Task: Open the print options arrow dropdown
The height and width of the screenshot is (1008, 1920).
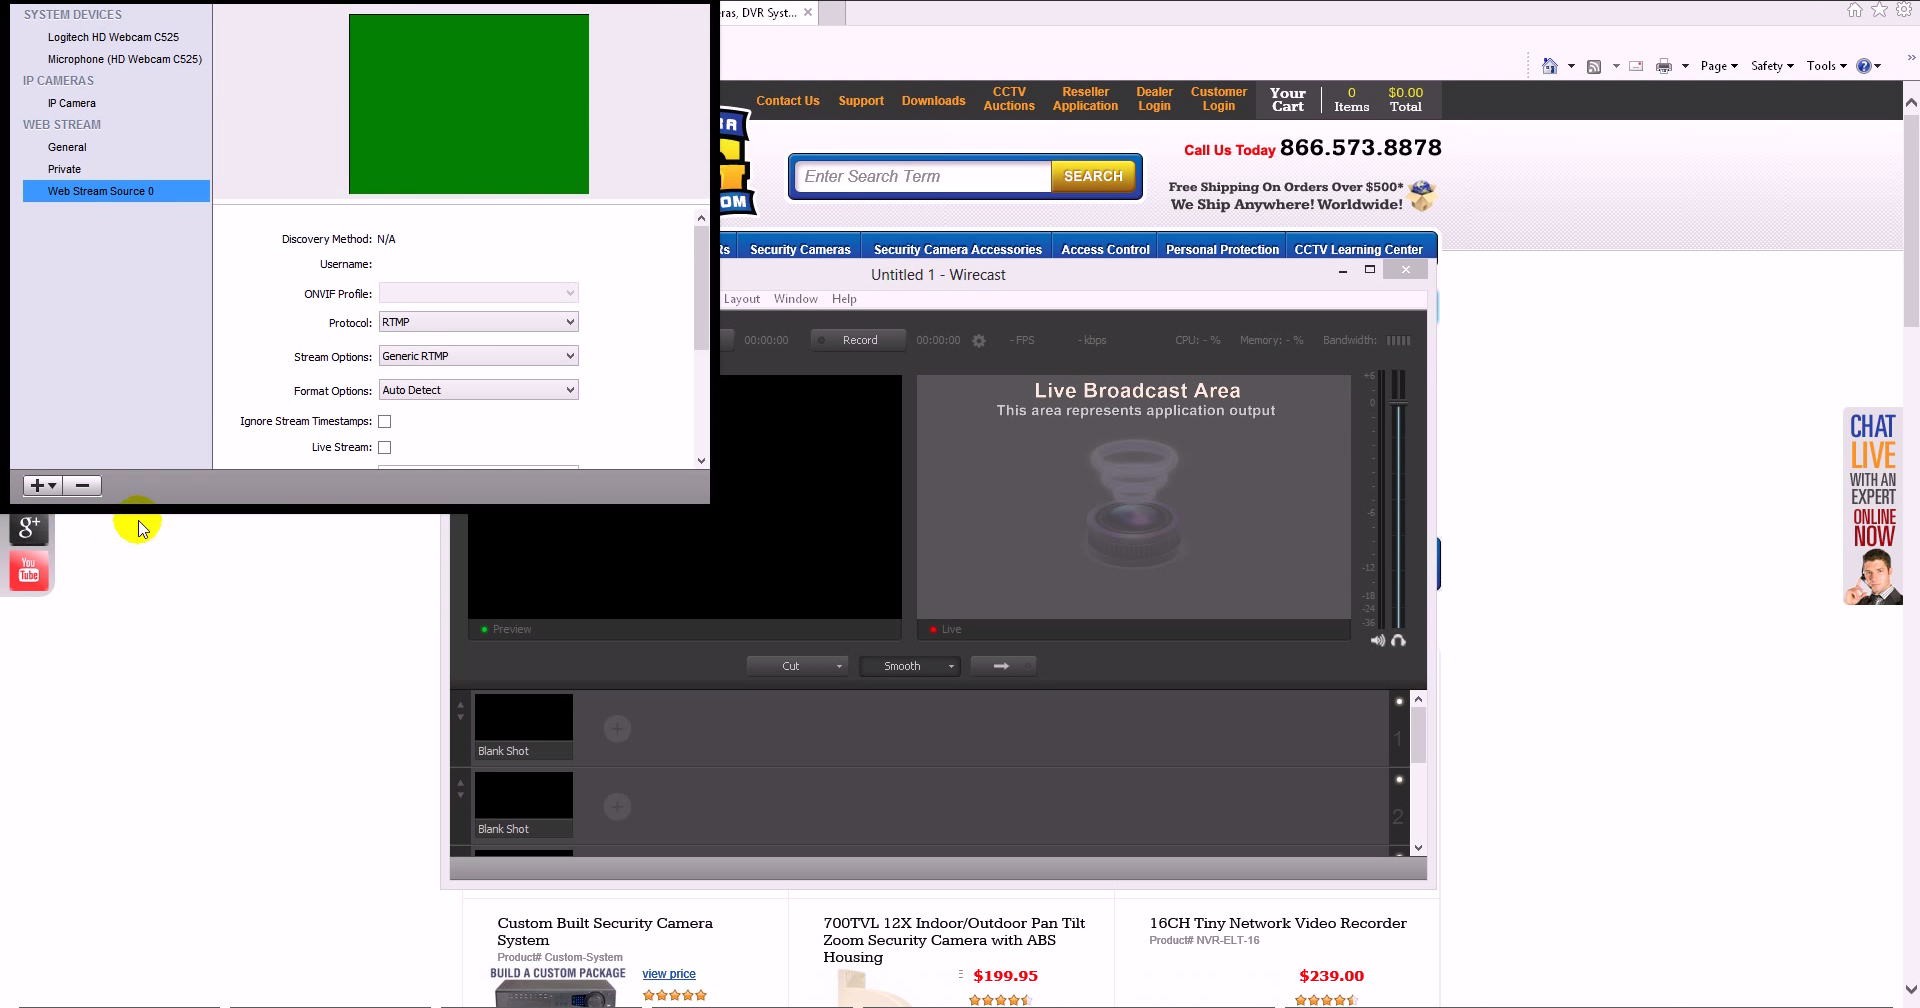Action: coord(1685,66)
